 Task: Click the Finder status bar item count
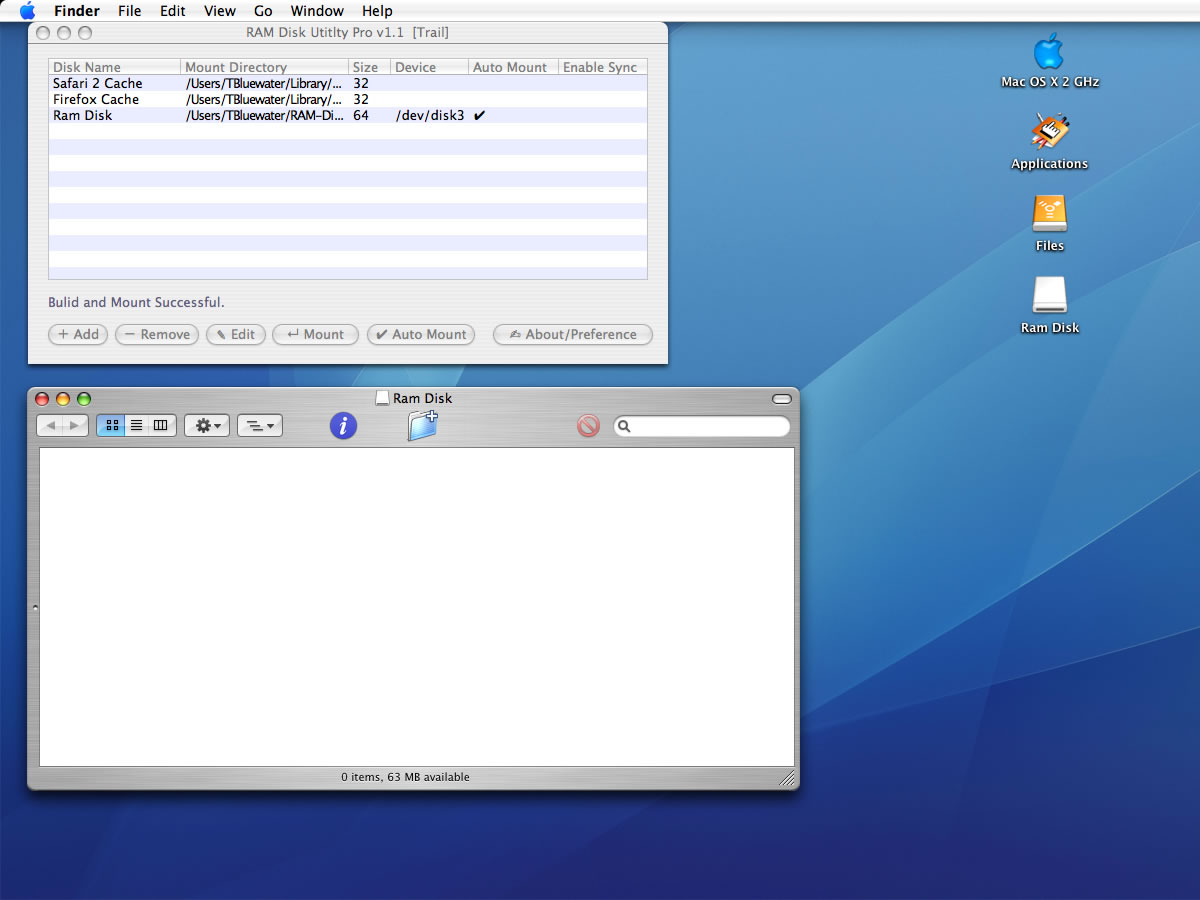pyautogui.click(x=405, y=777)
